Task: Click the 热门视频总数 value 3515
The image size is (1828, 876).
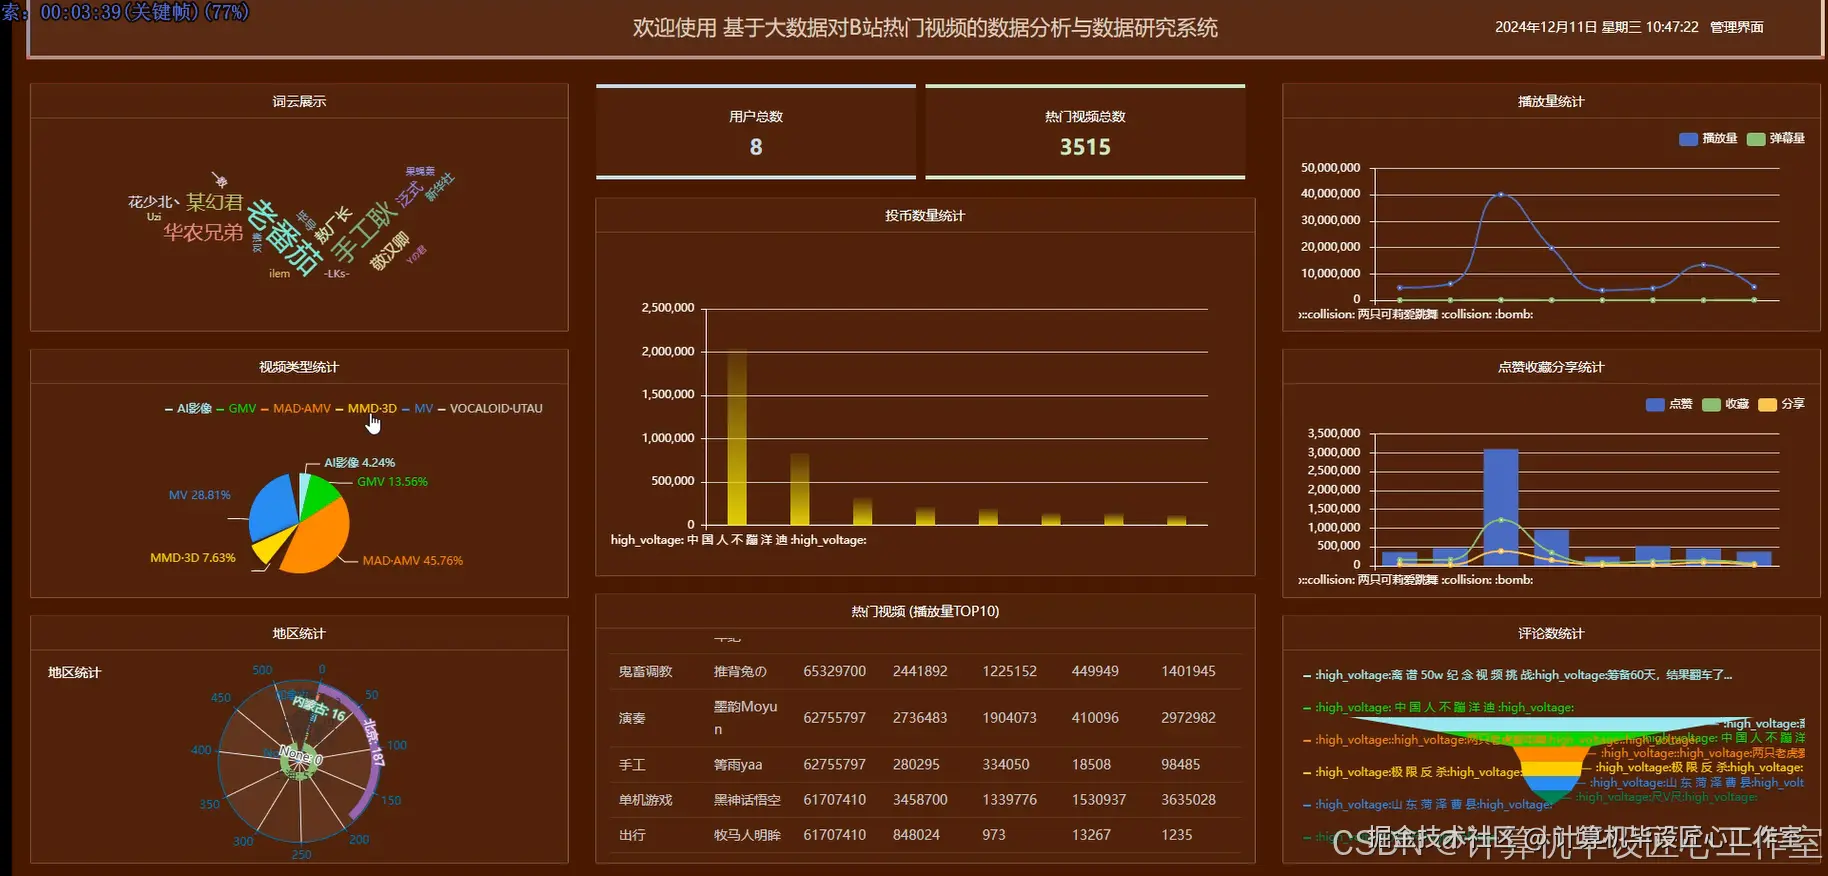Action: click(x=1085, y=147)
